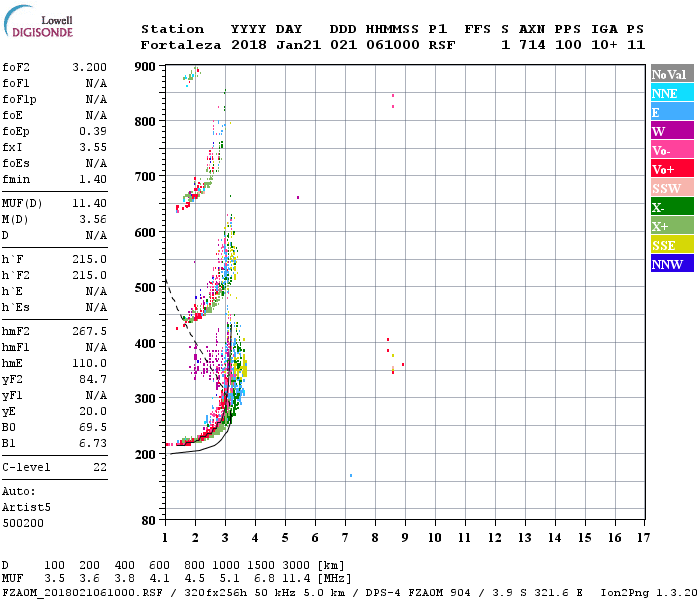700x600 pixels.
Task: Click the MUF(D) value 11.40
Action: [89, 203]
